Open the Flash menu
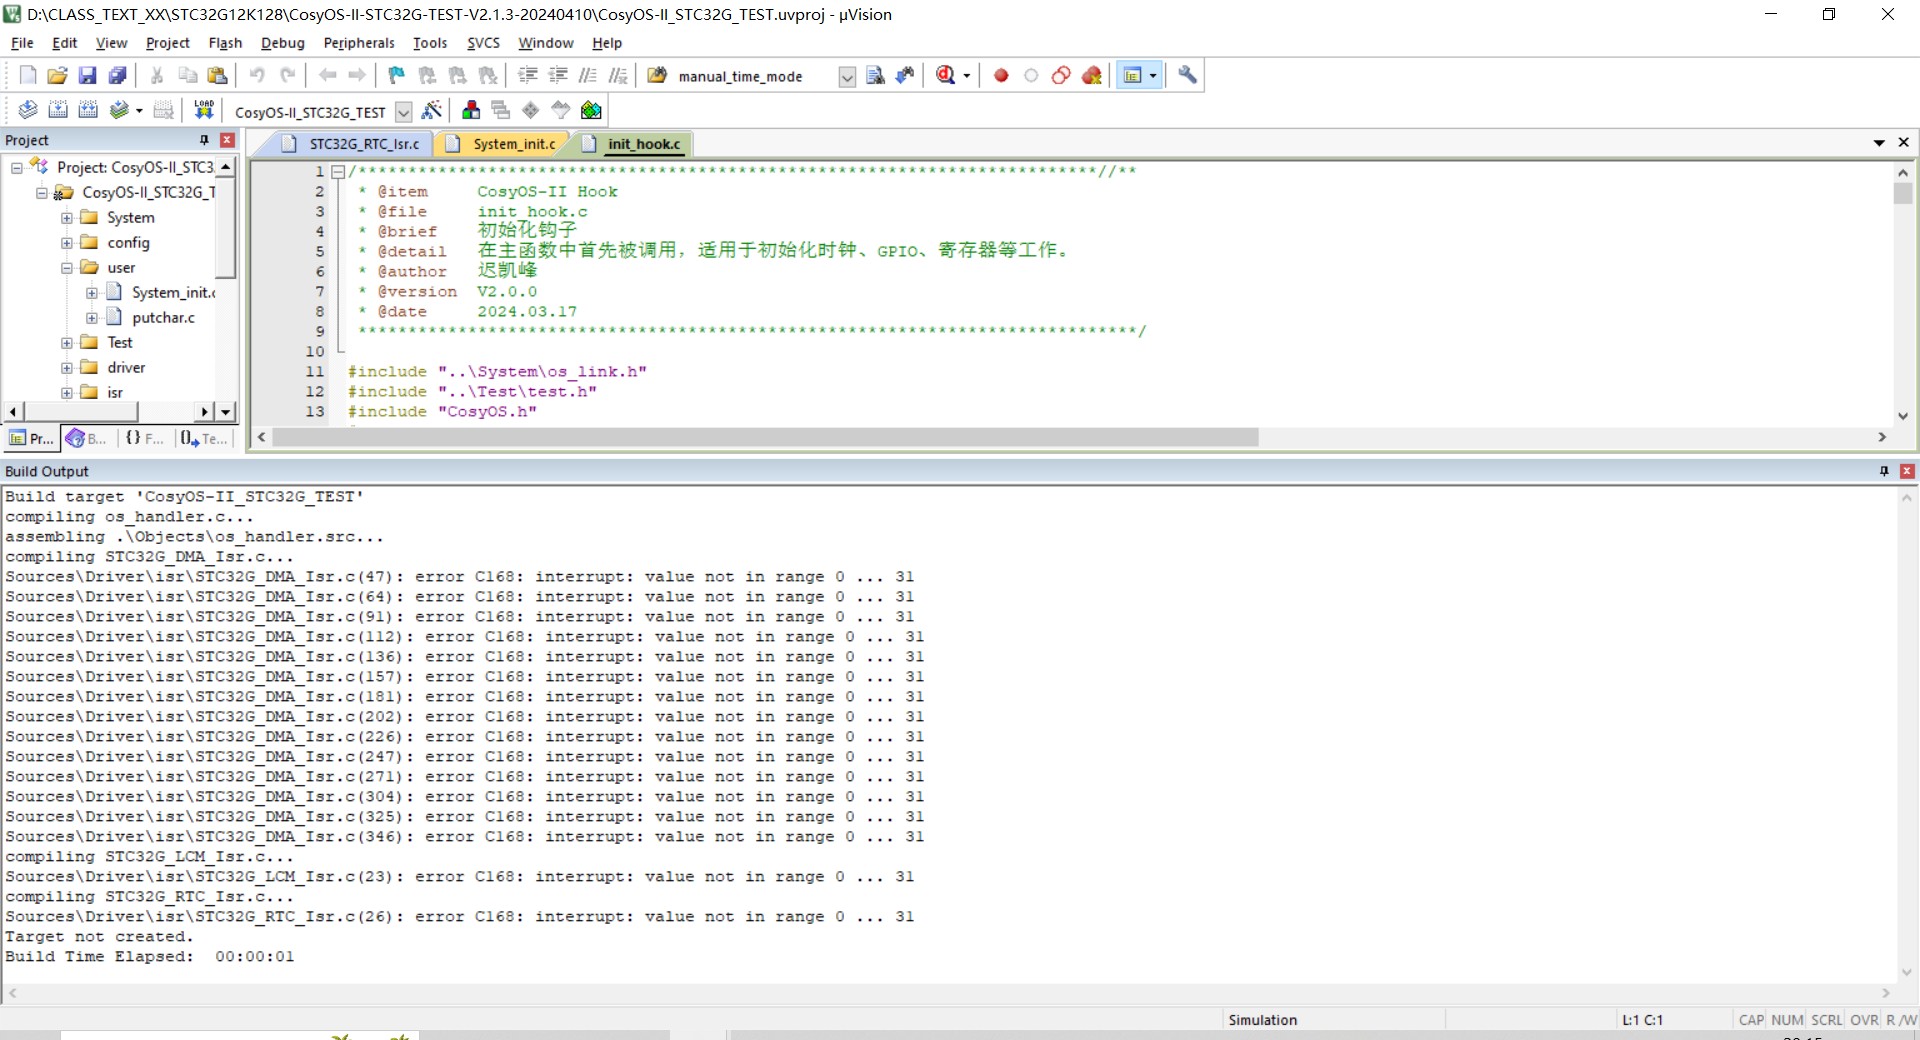Viewport: 1920px width, 1040px height. point(225,43)
